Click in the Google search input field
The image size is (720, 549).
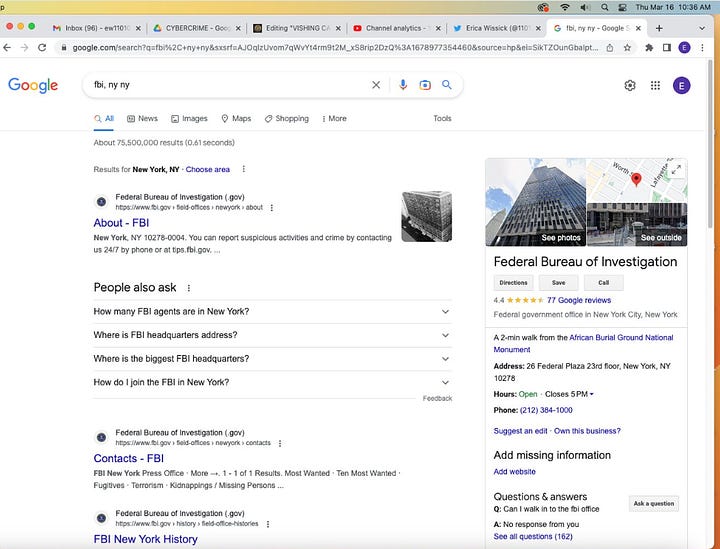(230, 85)
